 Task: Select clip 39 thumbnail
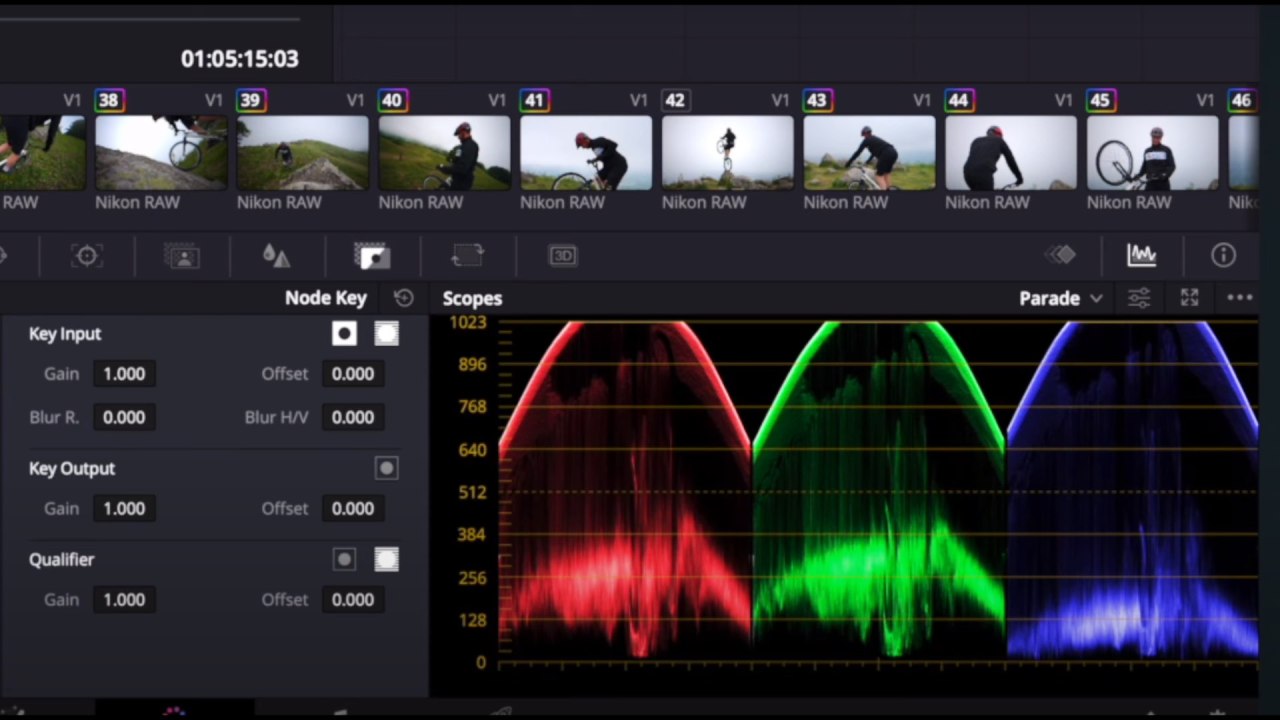(302, 152)
